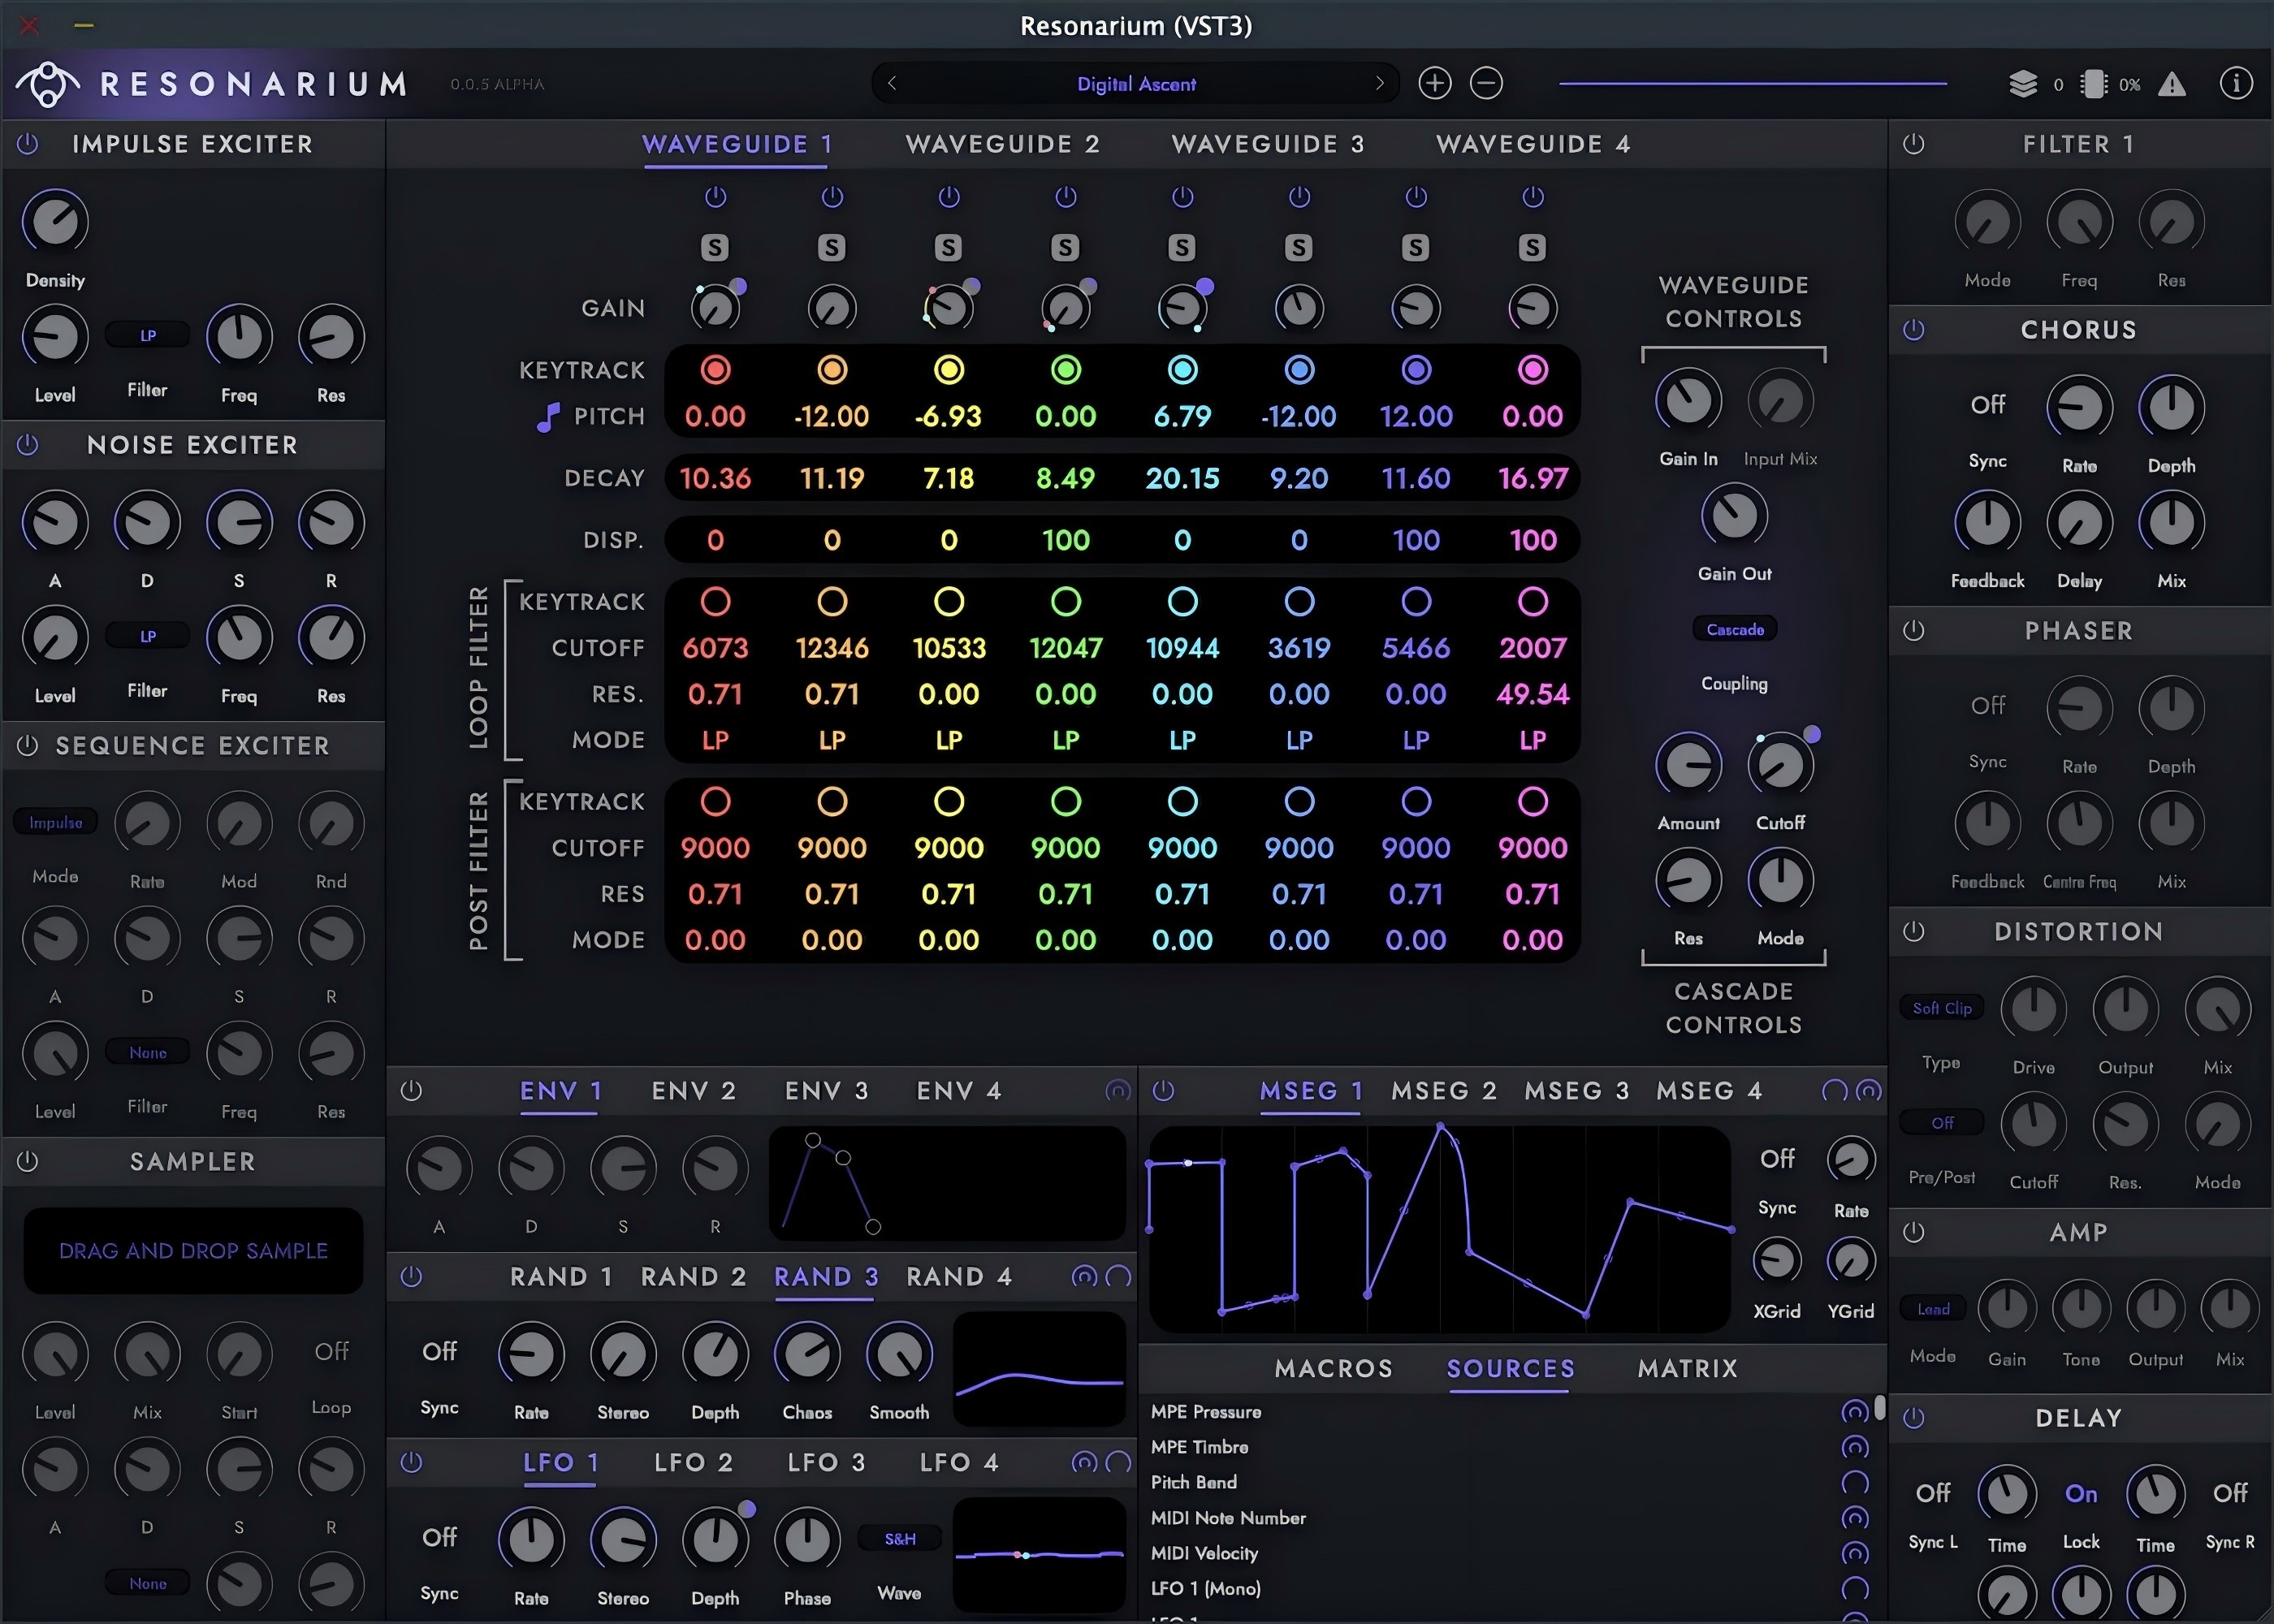The height and width of the screenshot is (1624, 2274).
Task: Open Noise Exciter LP filter dropdown
Action: tap(147, 637)
